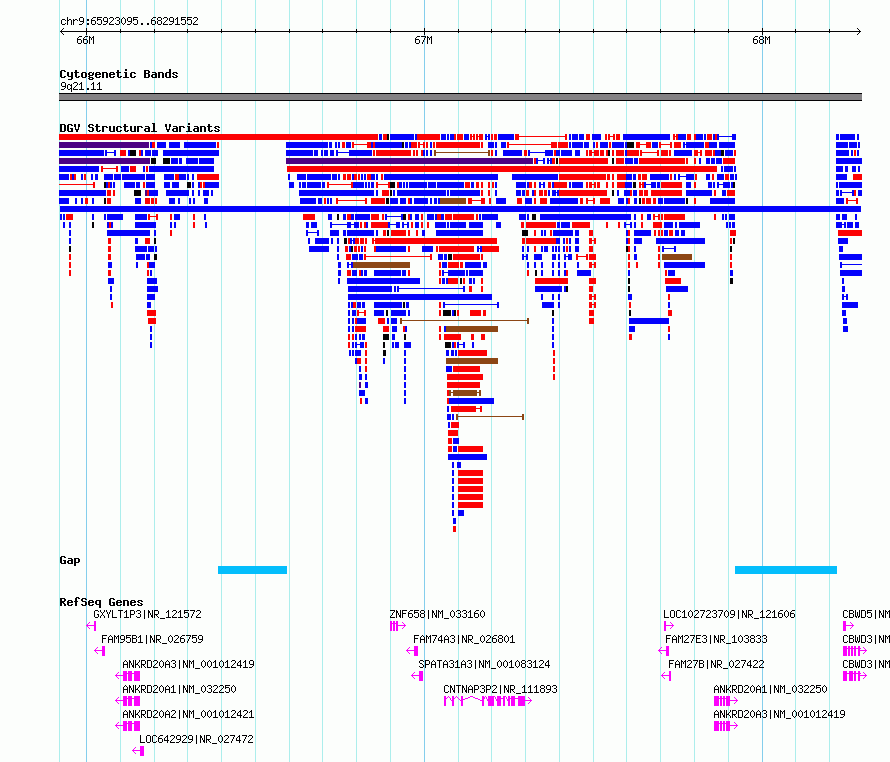Click the FAM74A3|NR_026801 gene label

point(464,639)
